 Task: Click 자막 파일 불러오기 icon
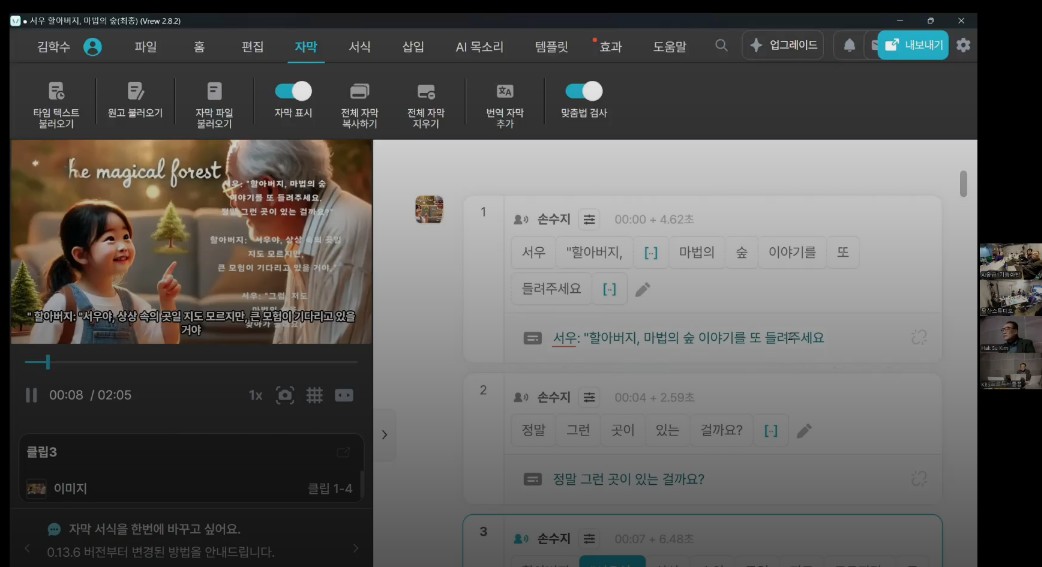(214, 92)
